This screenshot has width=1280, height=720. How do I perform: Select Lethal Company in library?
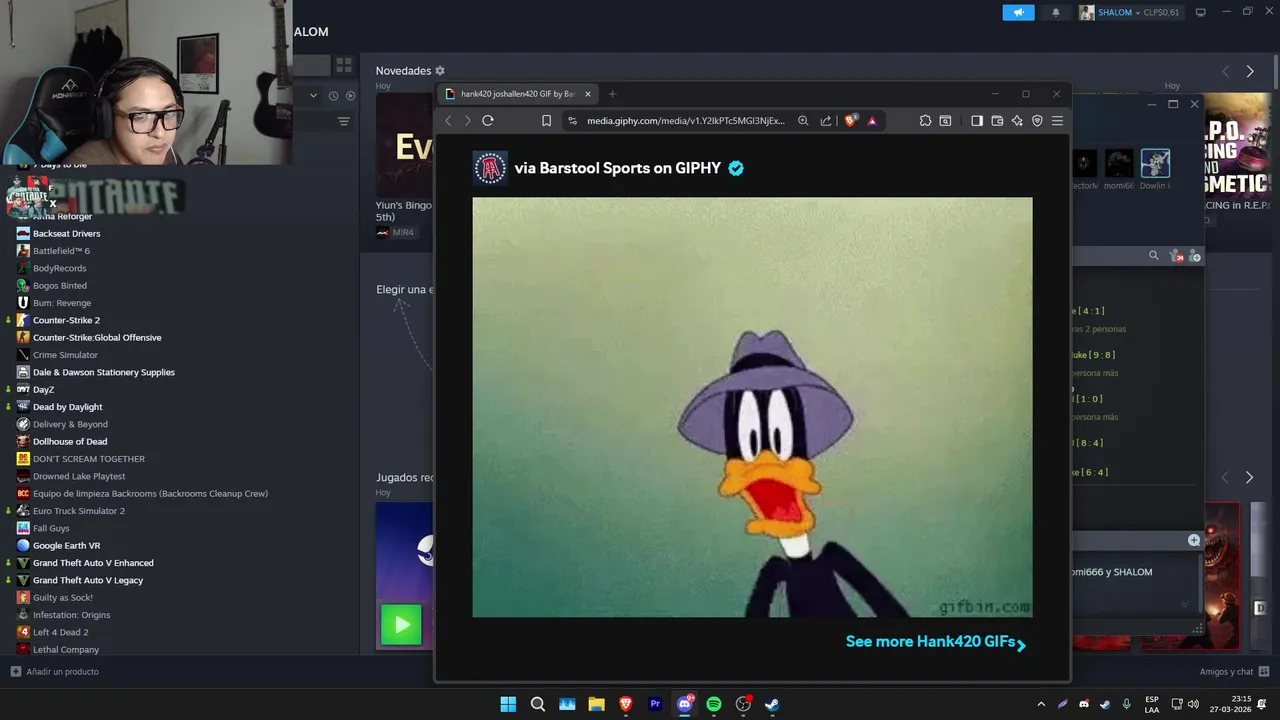tap(66, 649)
